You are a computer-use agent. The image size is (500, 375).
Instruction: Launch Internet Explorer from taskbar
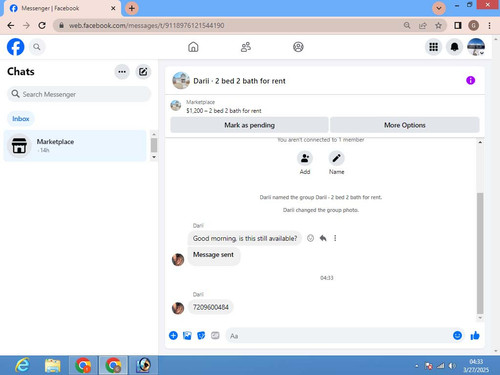[x=22, y=365]
